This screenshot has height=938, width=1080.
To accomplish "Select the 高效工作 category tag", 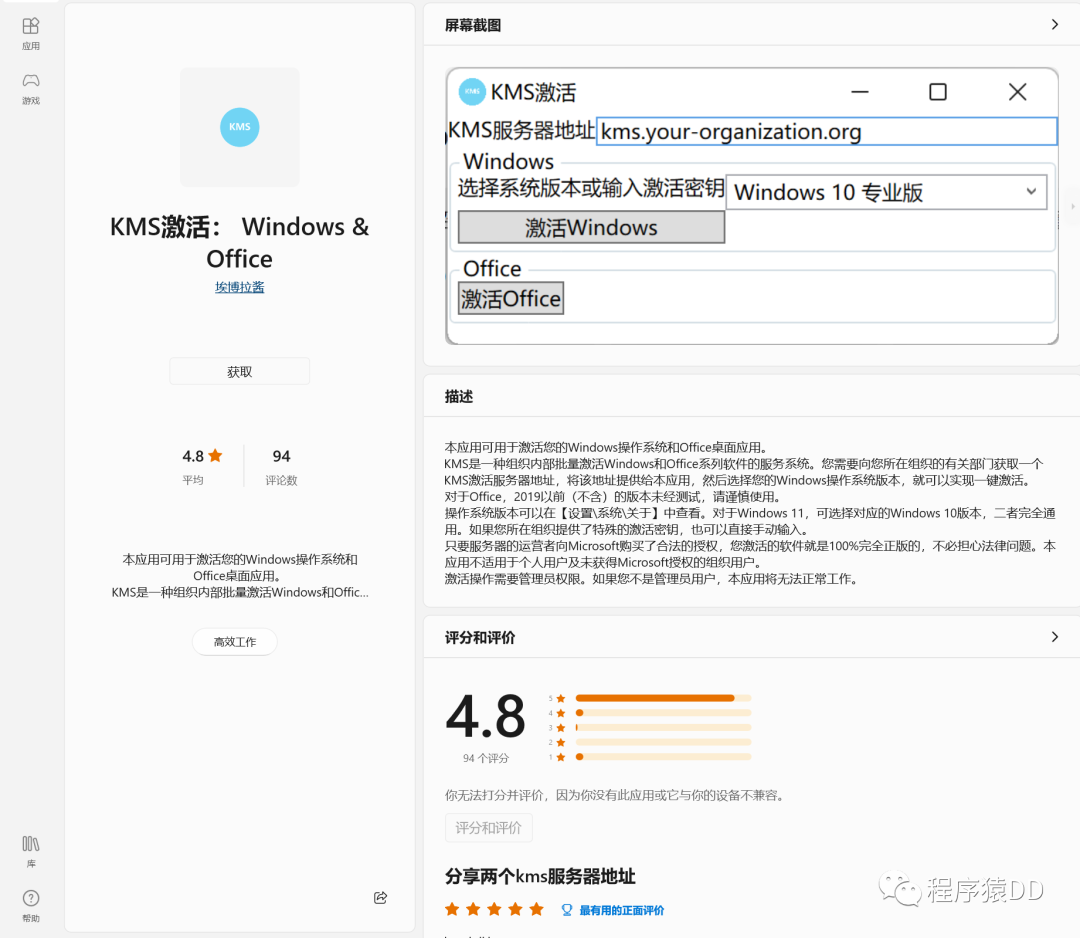I will tap(235, 642).
